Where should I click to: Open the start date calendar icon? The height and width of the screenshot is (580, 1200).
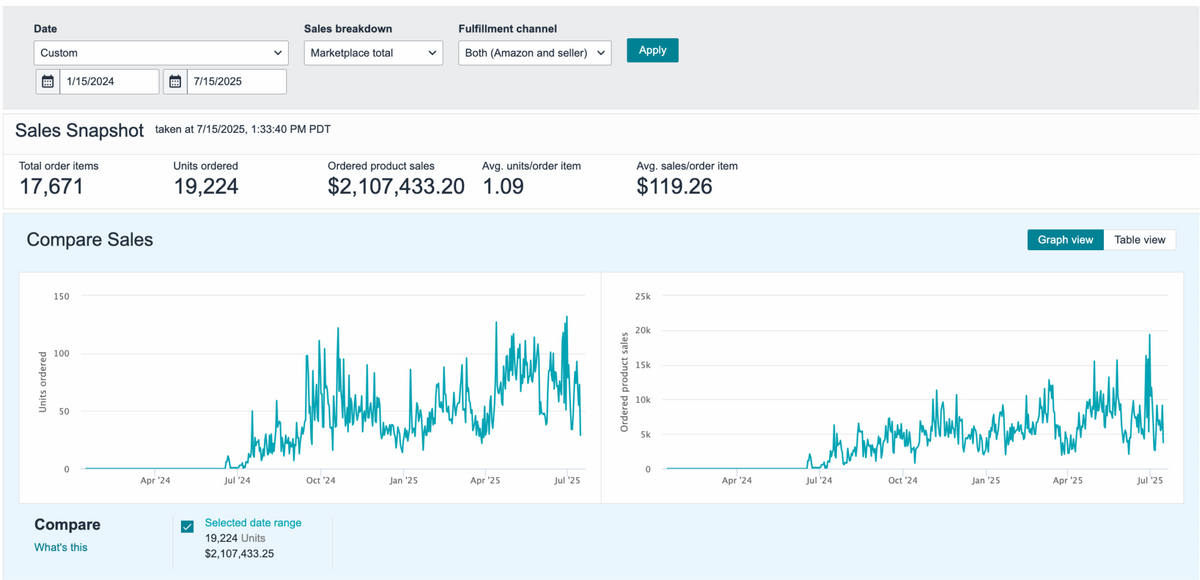click(47, 82)
